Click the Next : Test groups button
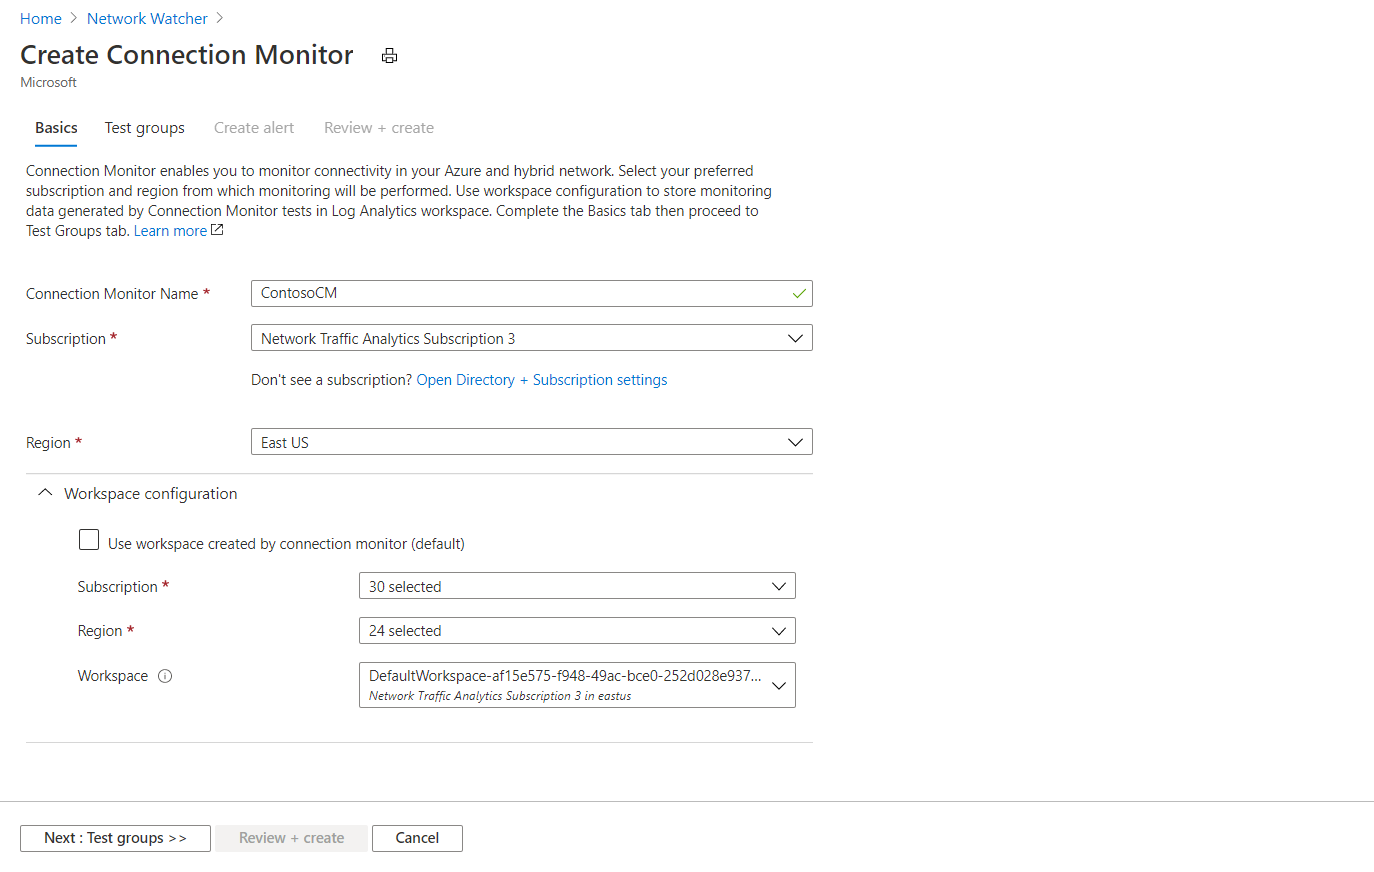Viewport: 1374px width, 872px height. [114, 838]
